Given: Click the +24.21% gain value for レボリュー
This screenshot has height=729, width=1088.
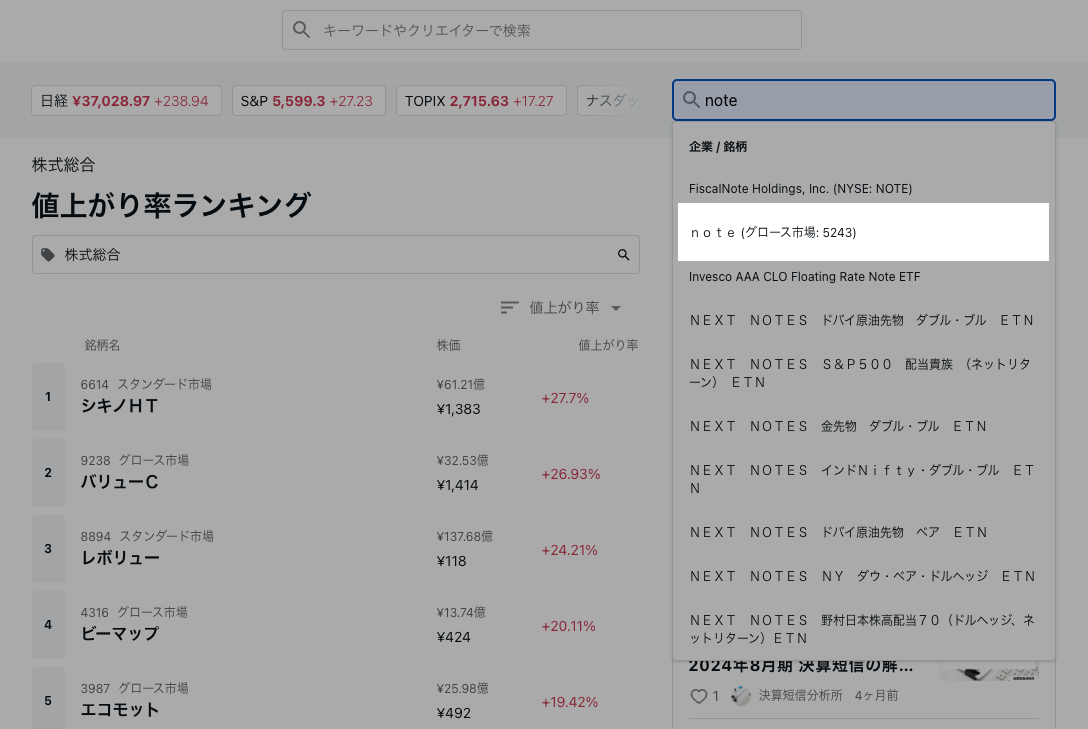Looking at the screenshot, I should tap(569, 550).
